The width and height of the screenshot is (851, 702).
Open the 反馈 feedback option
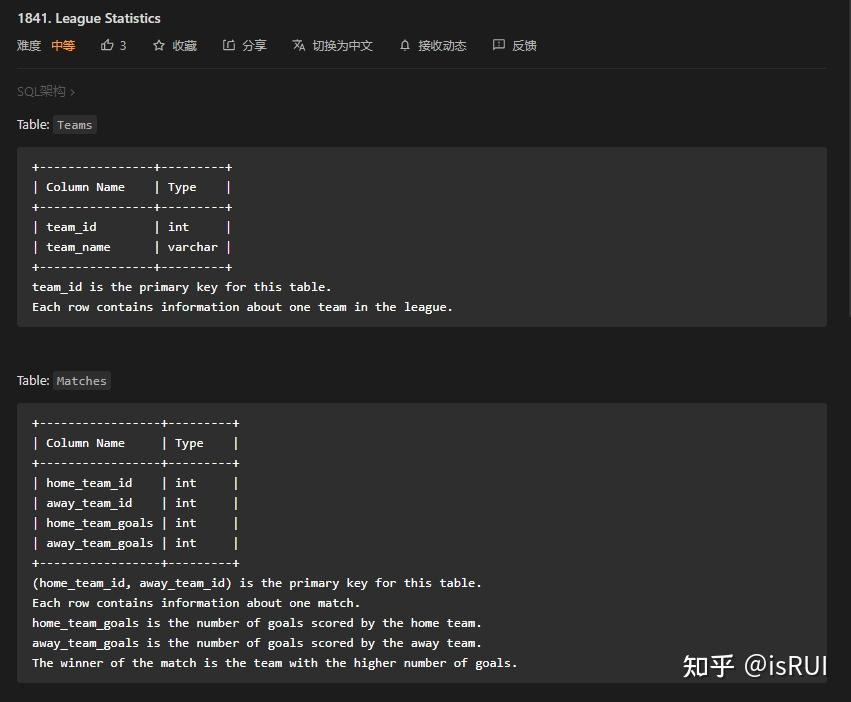point(524,45)
